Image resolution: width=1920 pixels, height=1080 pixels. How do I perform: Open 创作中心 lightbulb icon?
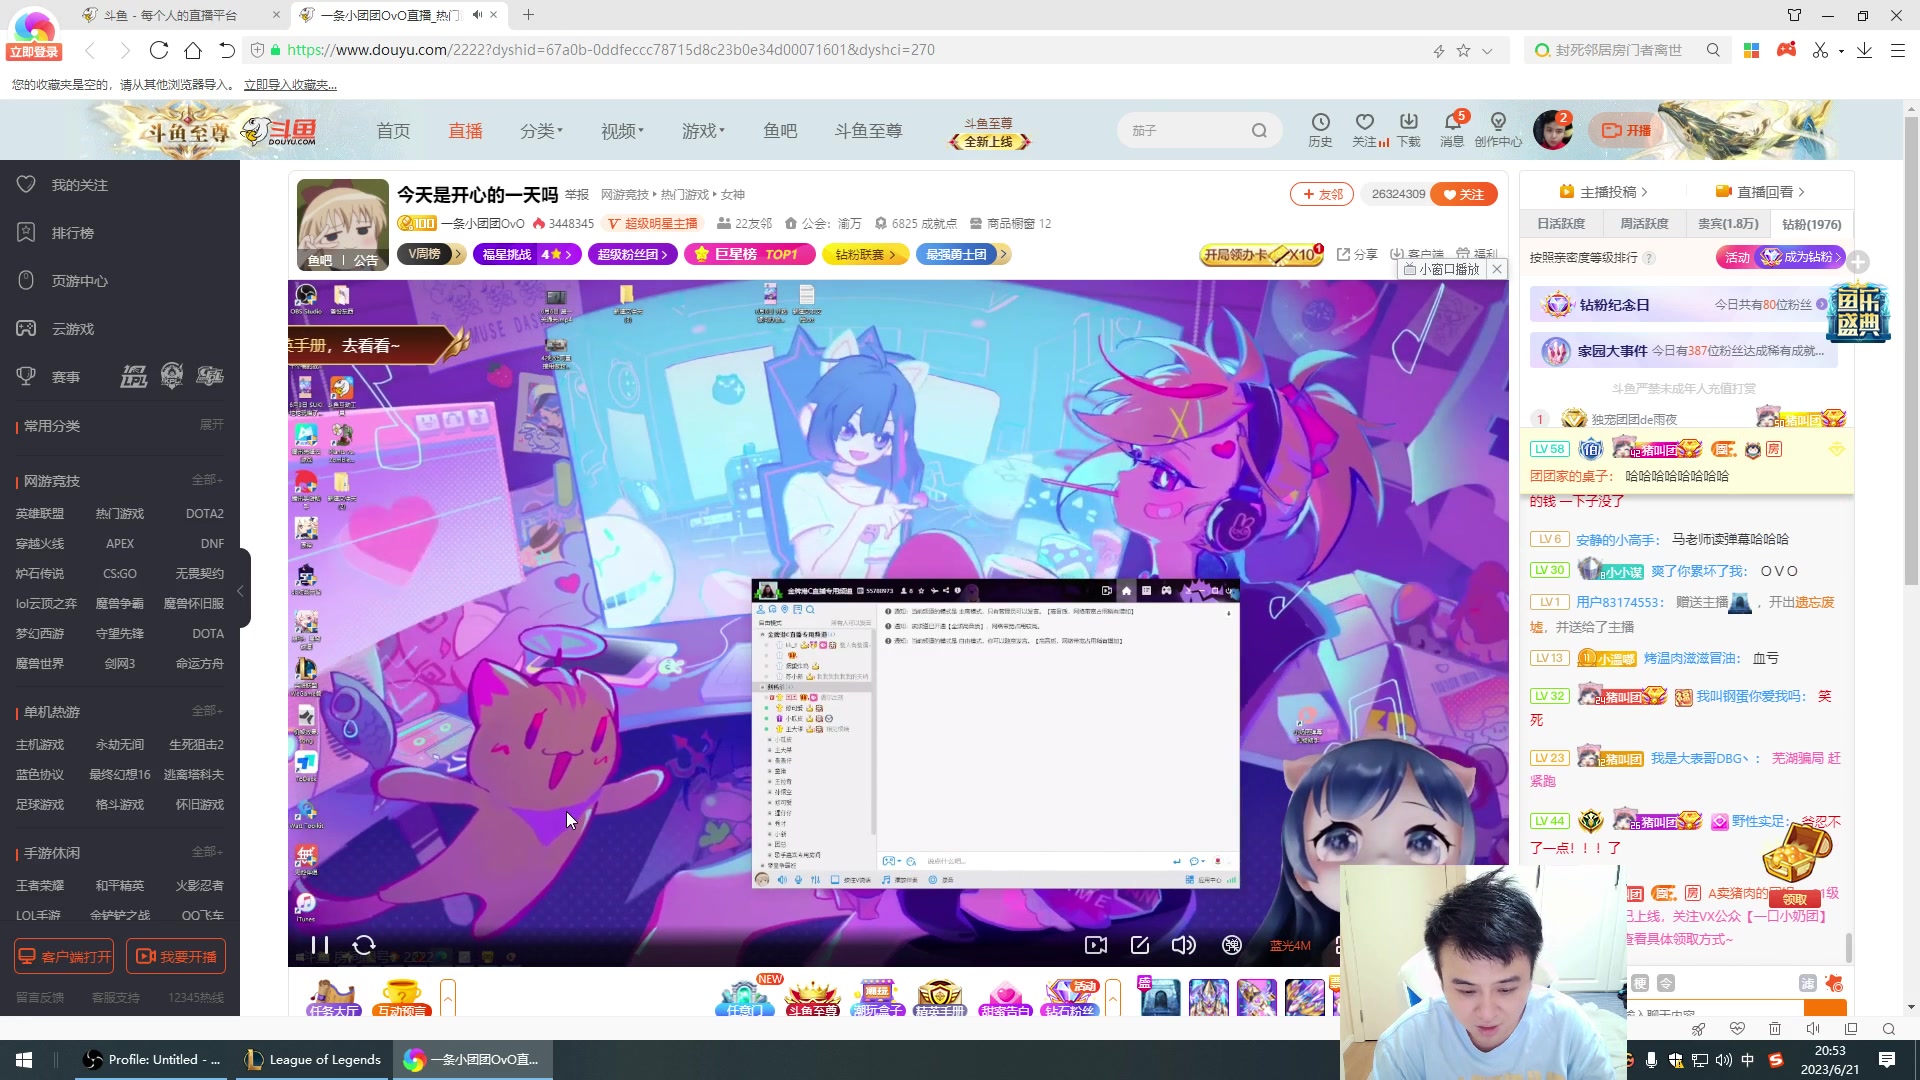pyautogui.click(x=1498, y=130)
